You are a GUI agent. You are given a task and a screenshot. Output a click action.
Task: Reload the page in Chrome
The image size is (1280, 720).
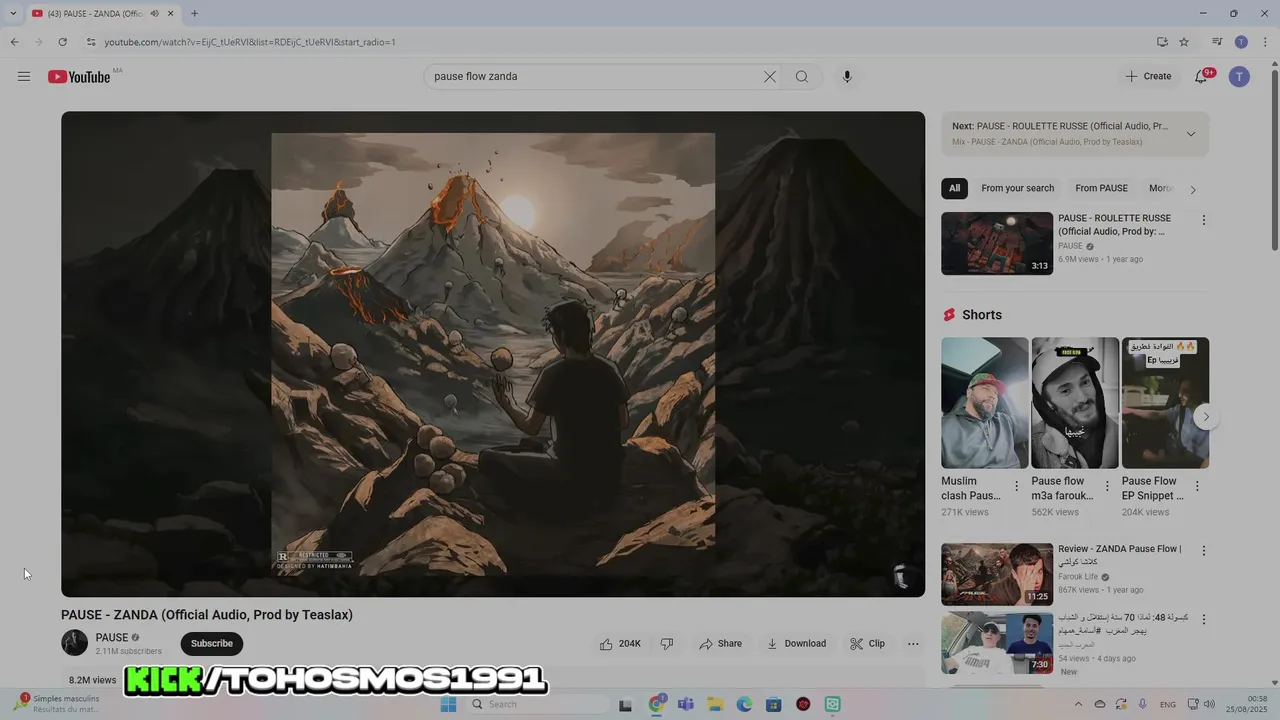(62, 42)
